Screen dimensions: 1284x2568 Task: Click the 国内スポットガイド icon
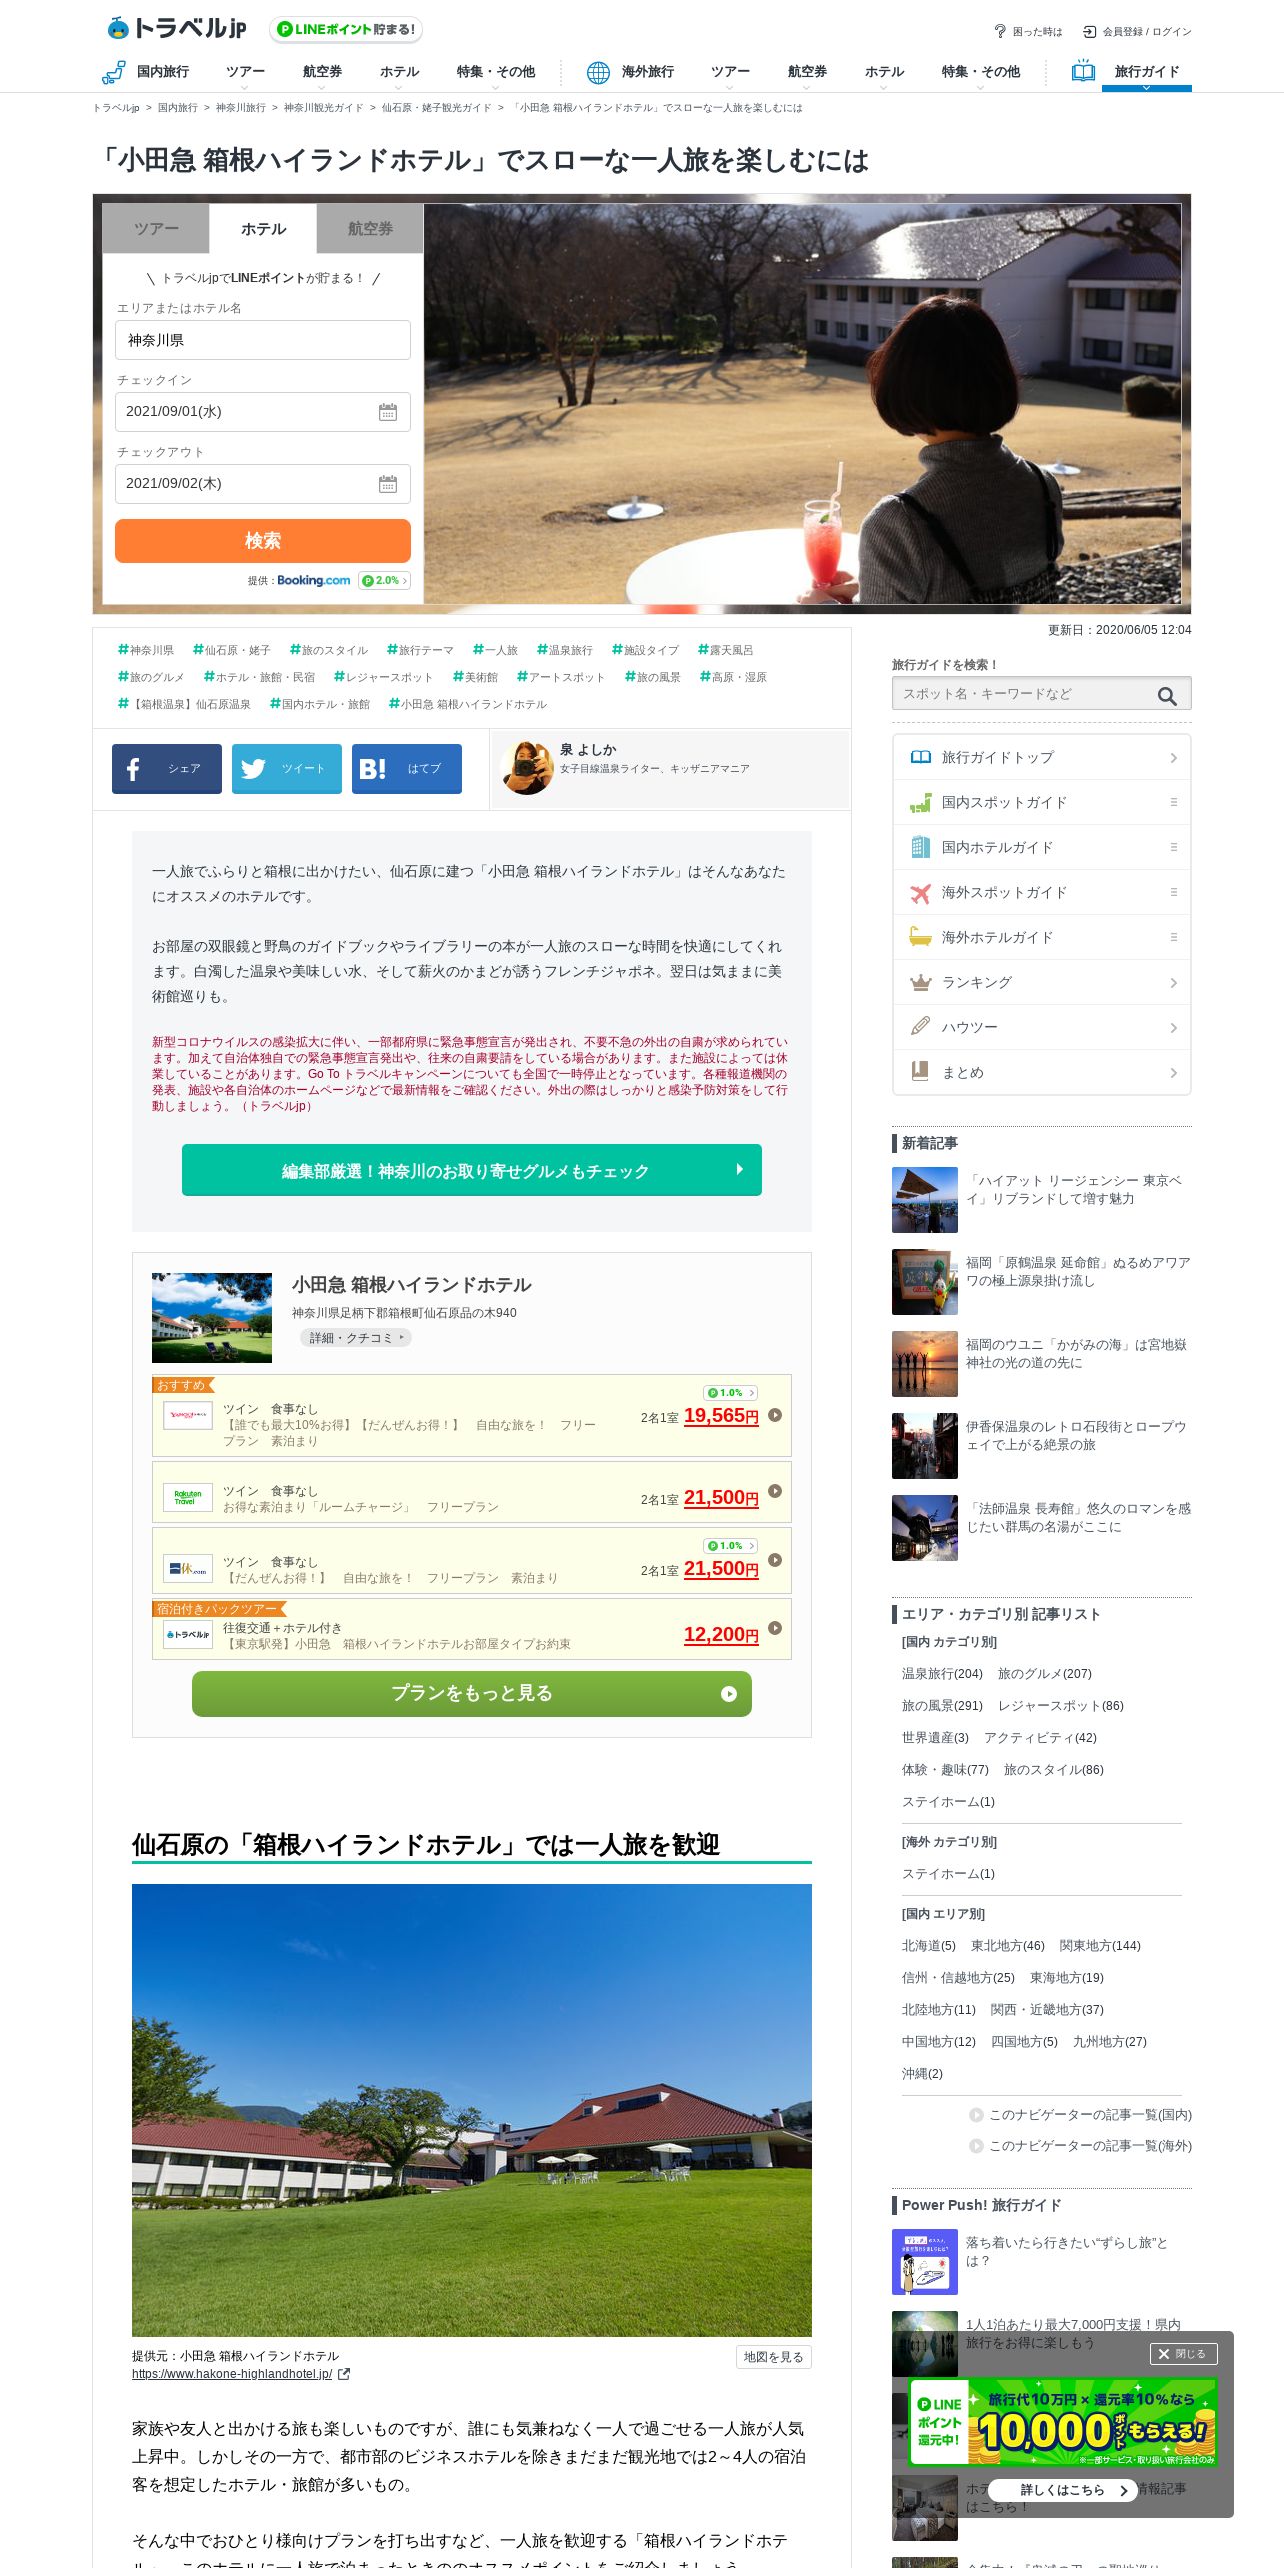point(920,803)
